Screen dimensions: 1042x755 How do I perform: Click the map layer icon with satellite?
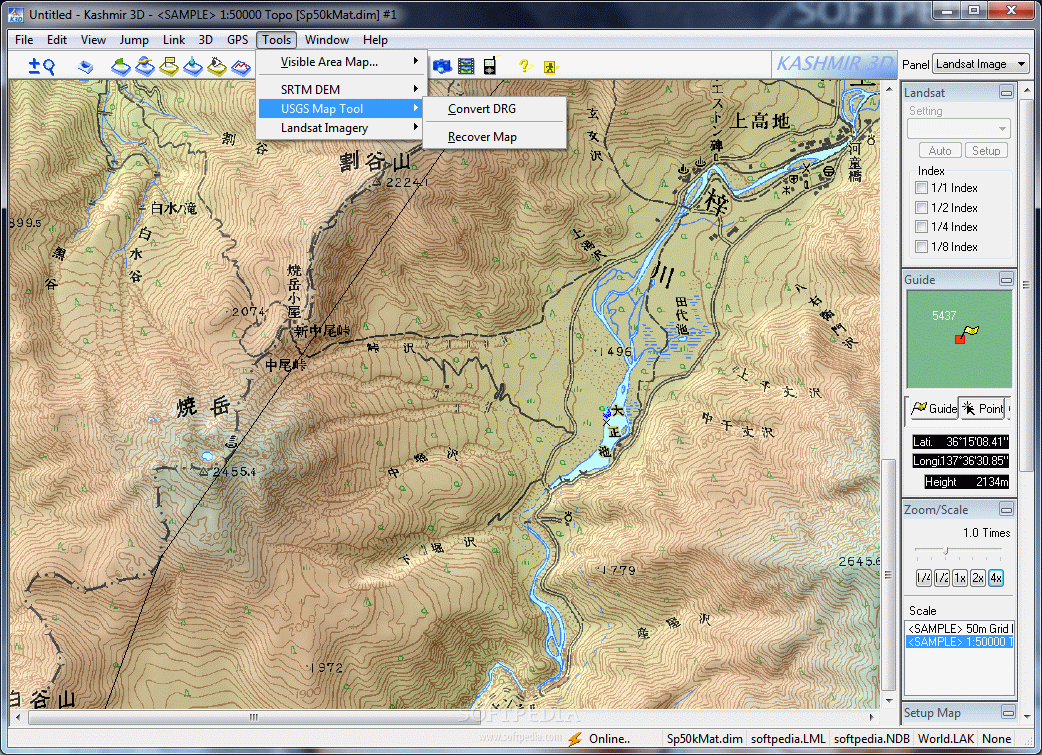145,66
